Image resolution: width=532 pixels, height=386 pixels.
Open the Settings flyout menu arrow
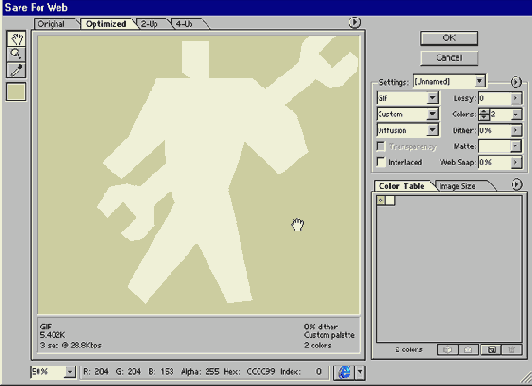pos(516,82)
